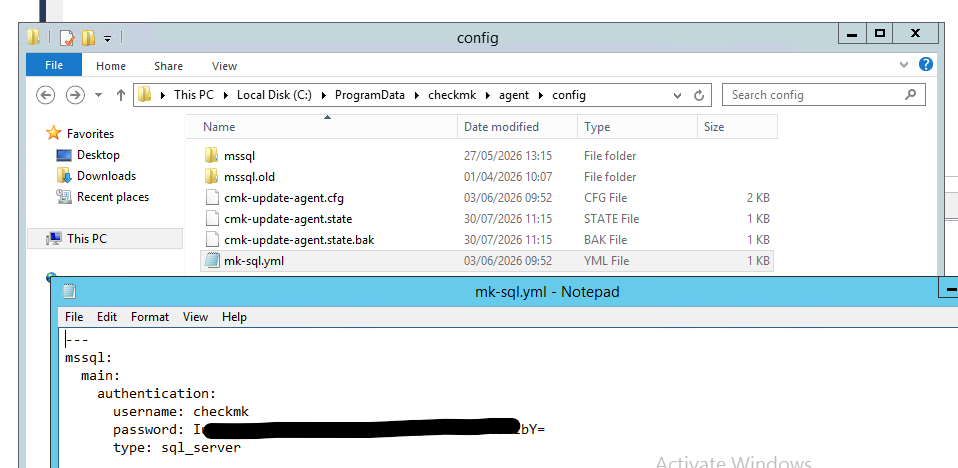Screen dimensions: 958x468
Task: Click the search magnifier icon
Action: point(910,95)
